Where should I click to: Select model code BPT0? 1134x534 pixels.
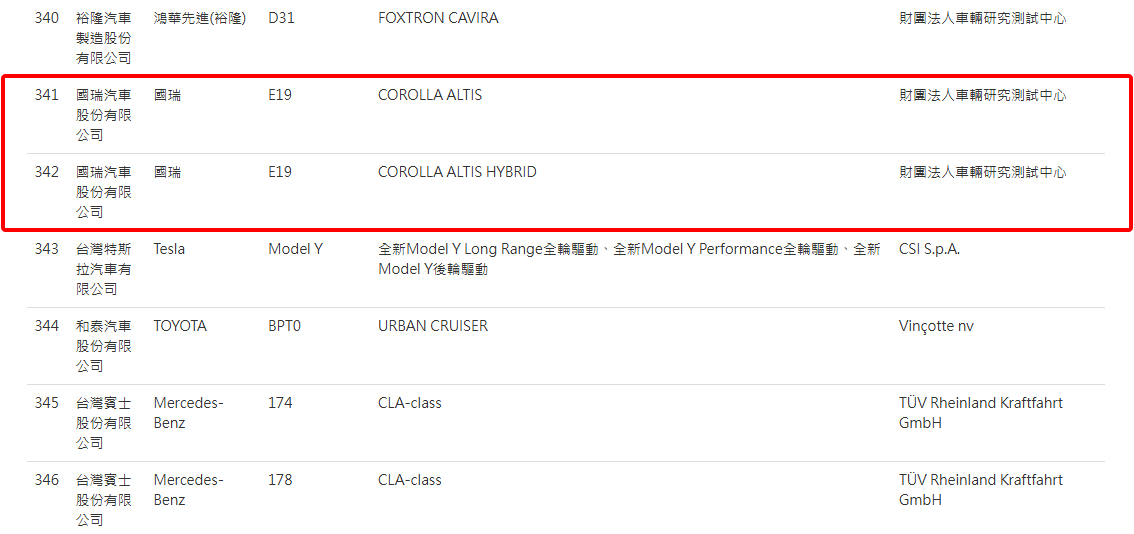pos(284,326)
